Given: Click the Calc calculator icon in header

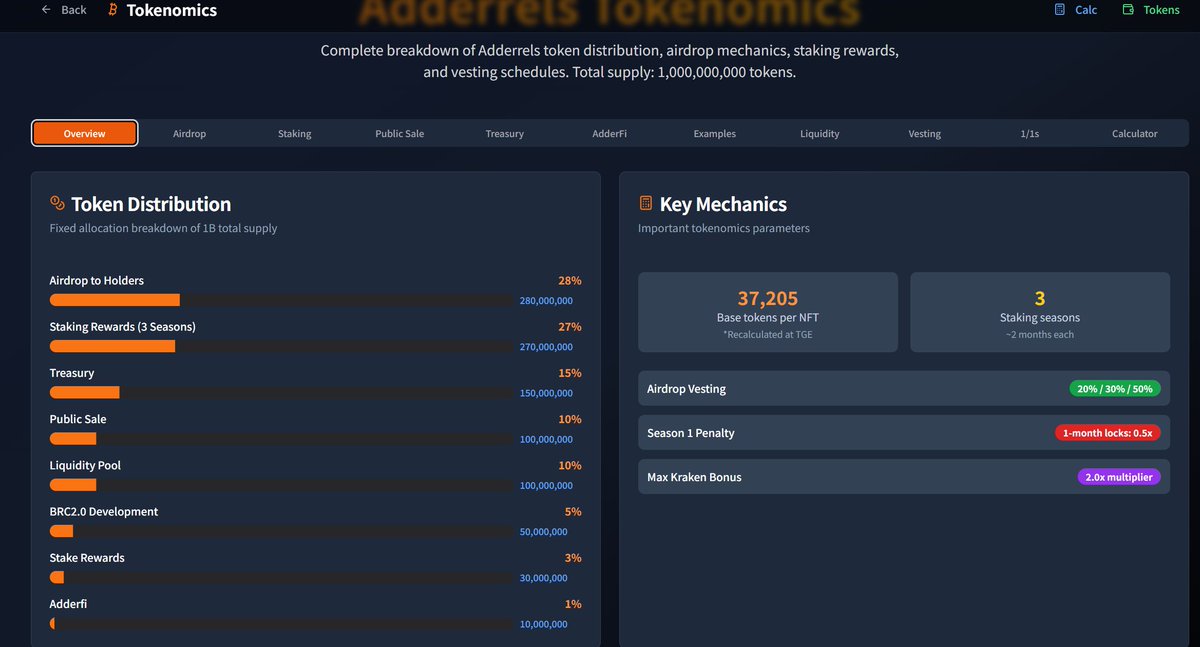Looking at the screenshot, I should [x=1060, y=10].
